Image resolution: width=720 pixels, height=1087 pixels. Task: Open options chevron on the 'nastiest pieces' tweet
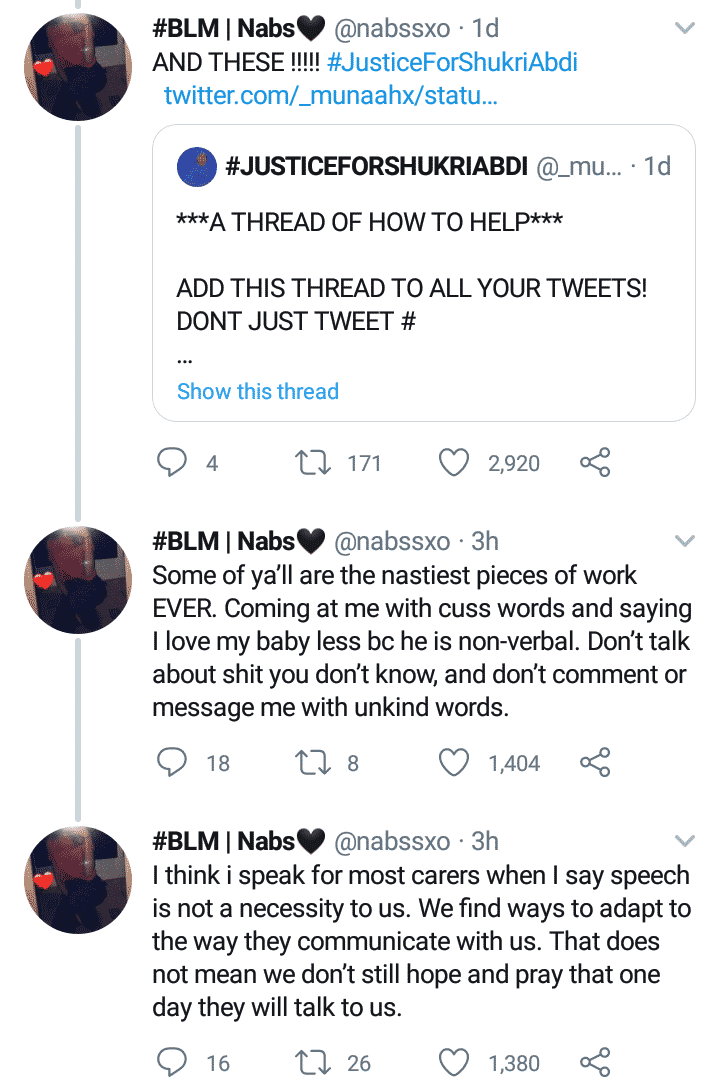tap(685, 541)
